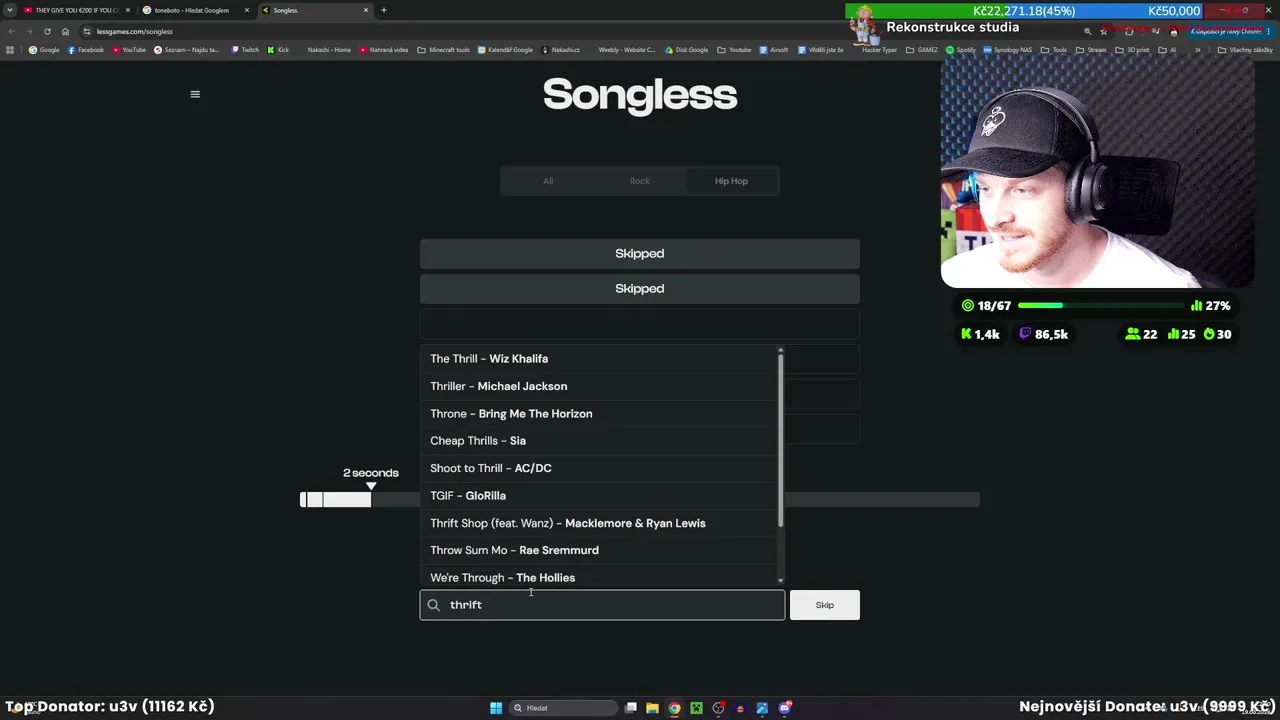Choose We're Through by The Hollies
Screen dimensions: 1280x720
pos(598,577)
